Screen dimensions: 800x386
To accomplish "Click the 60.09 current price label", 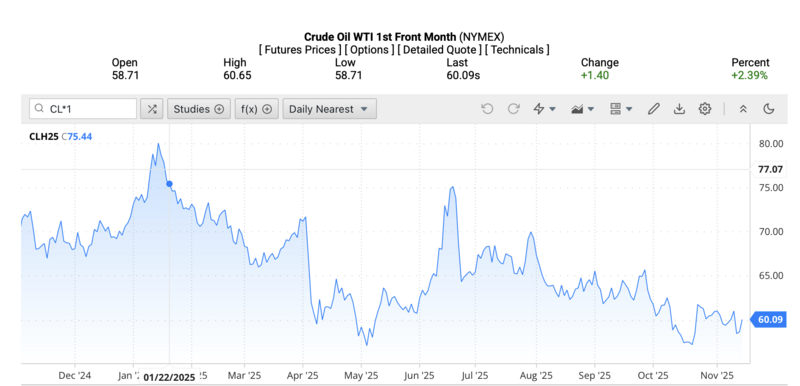I will click(x=770, y=320).
